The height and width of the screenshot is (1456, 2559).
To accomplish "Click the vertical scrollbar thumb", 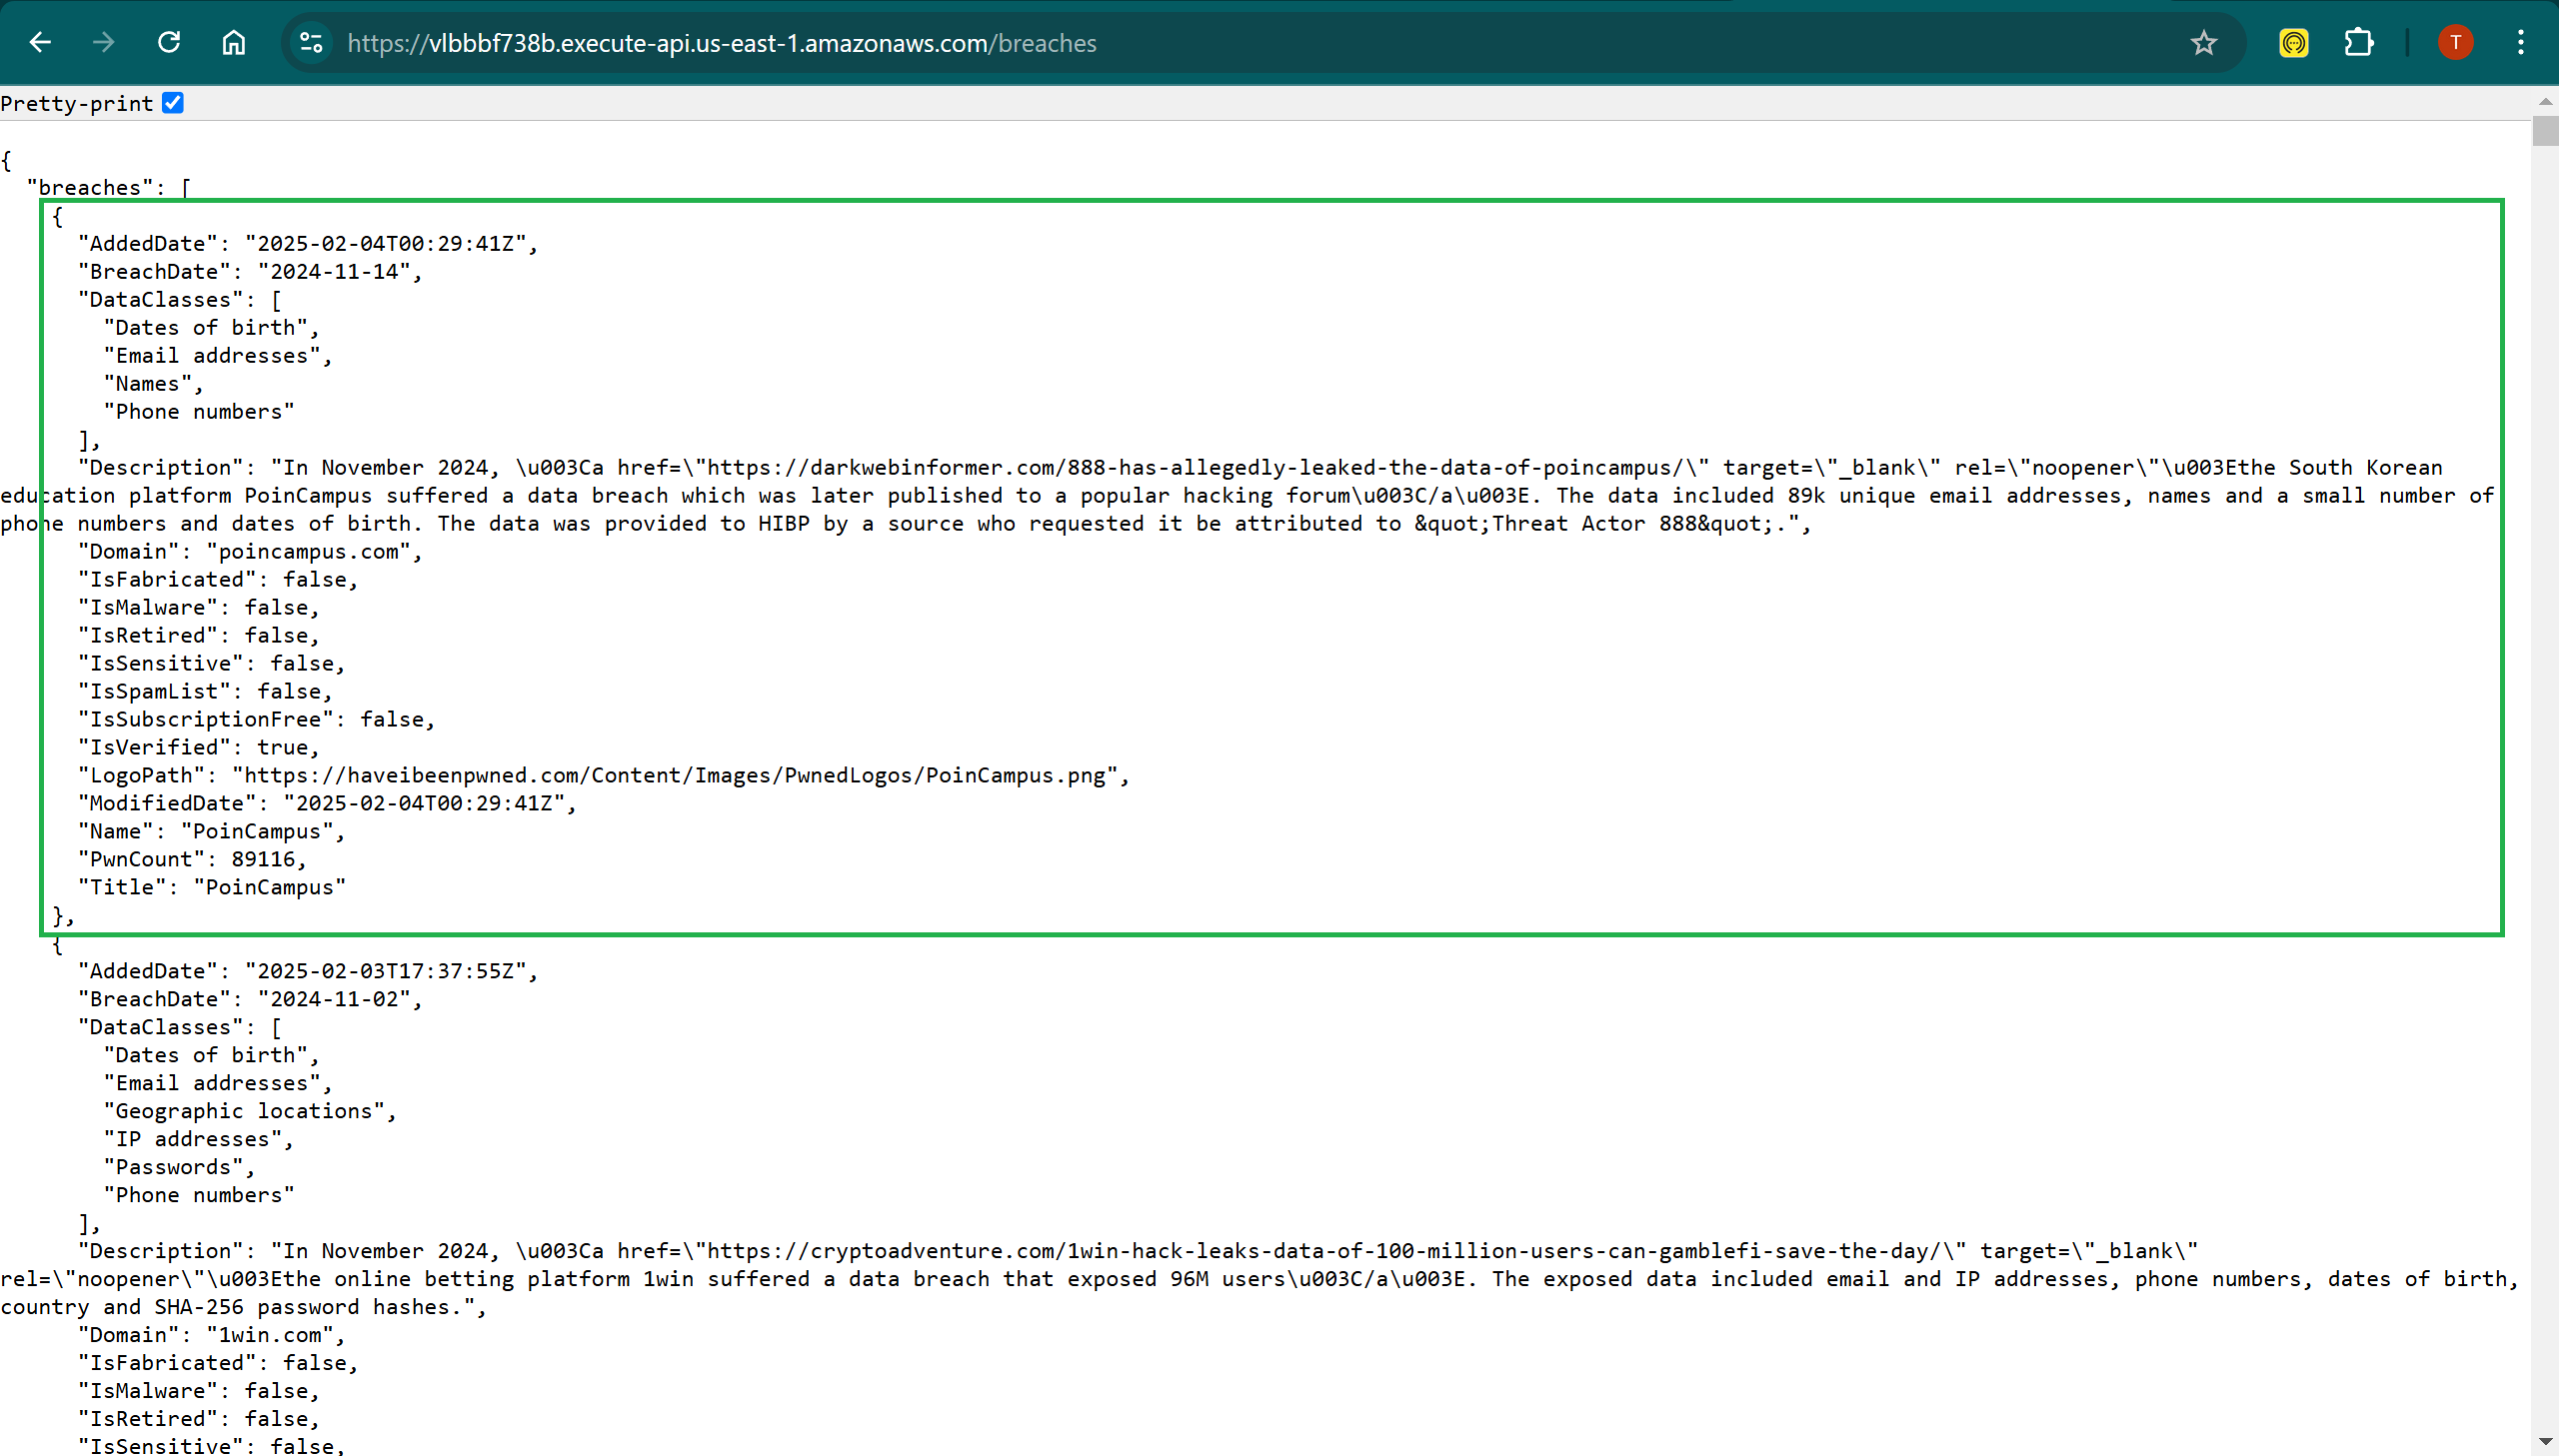I will click(x=2545, y=131).
